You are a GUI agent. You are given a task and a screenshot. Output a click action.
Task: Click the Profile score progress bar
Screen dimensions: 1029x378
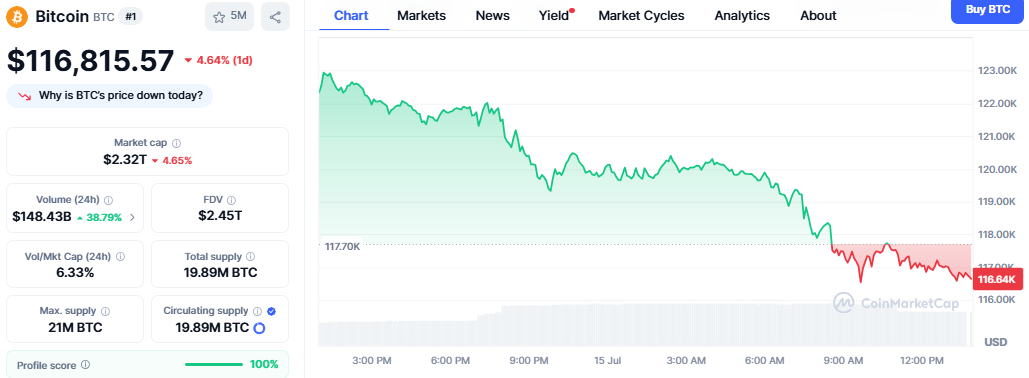(213, 365)
